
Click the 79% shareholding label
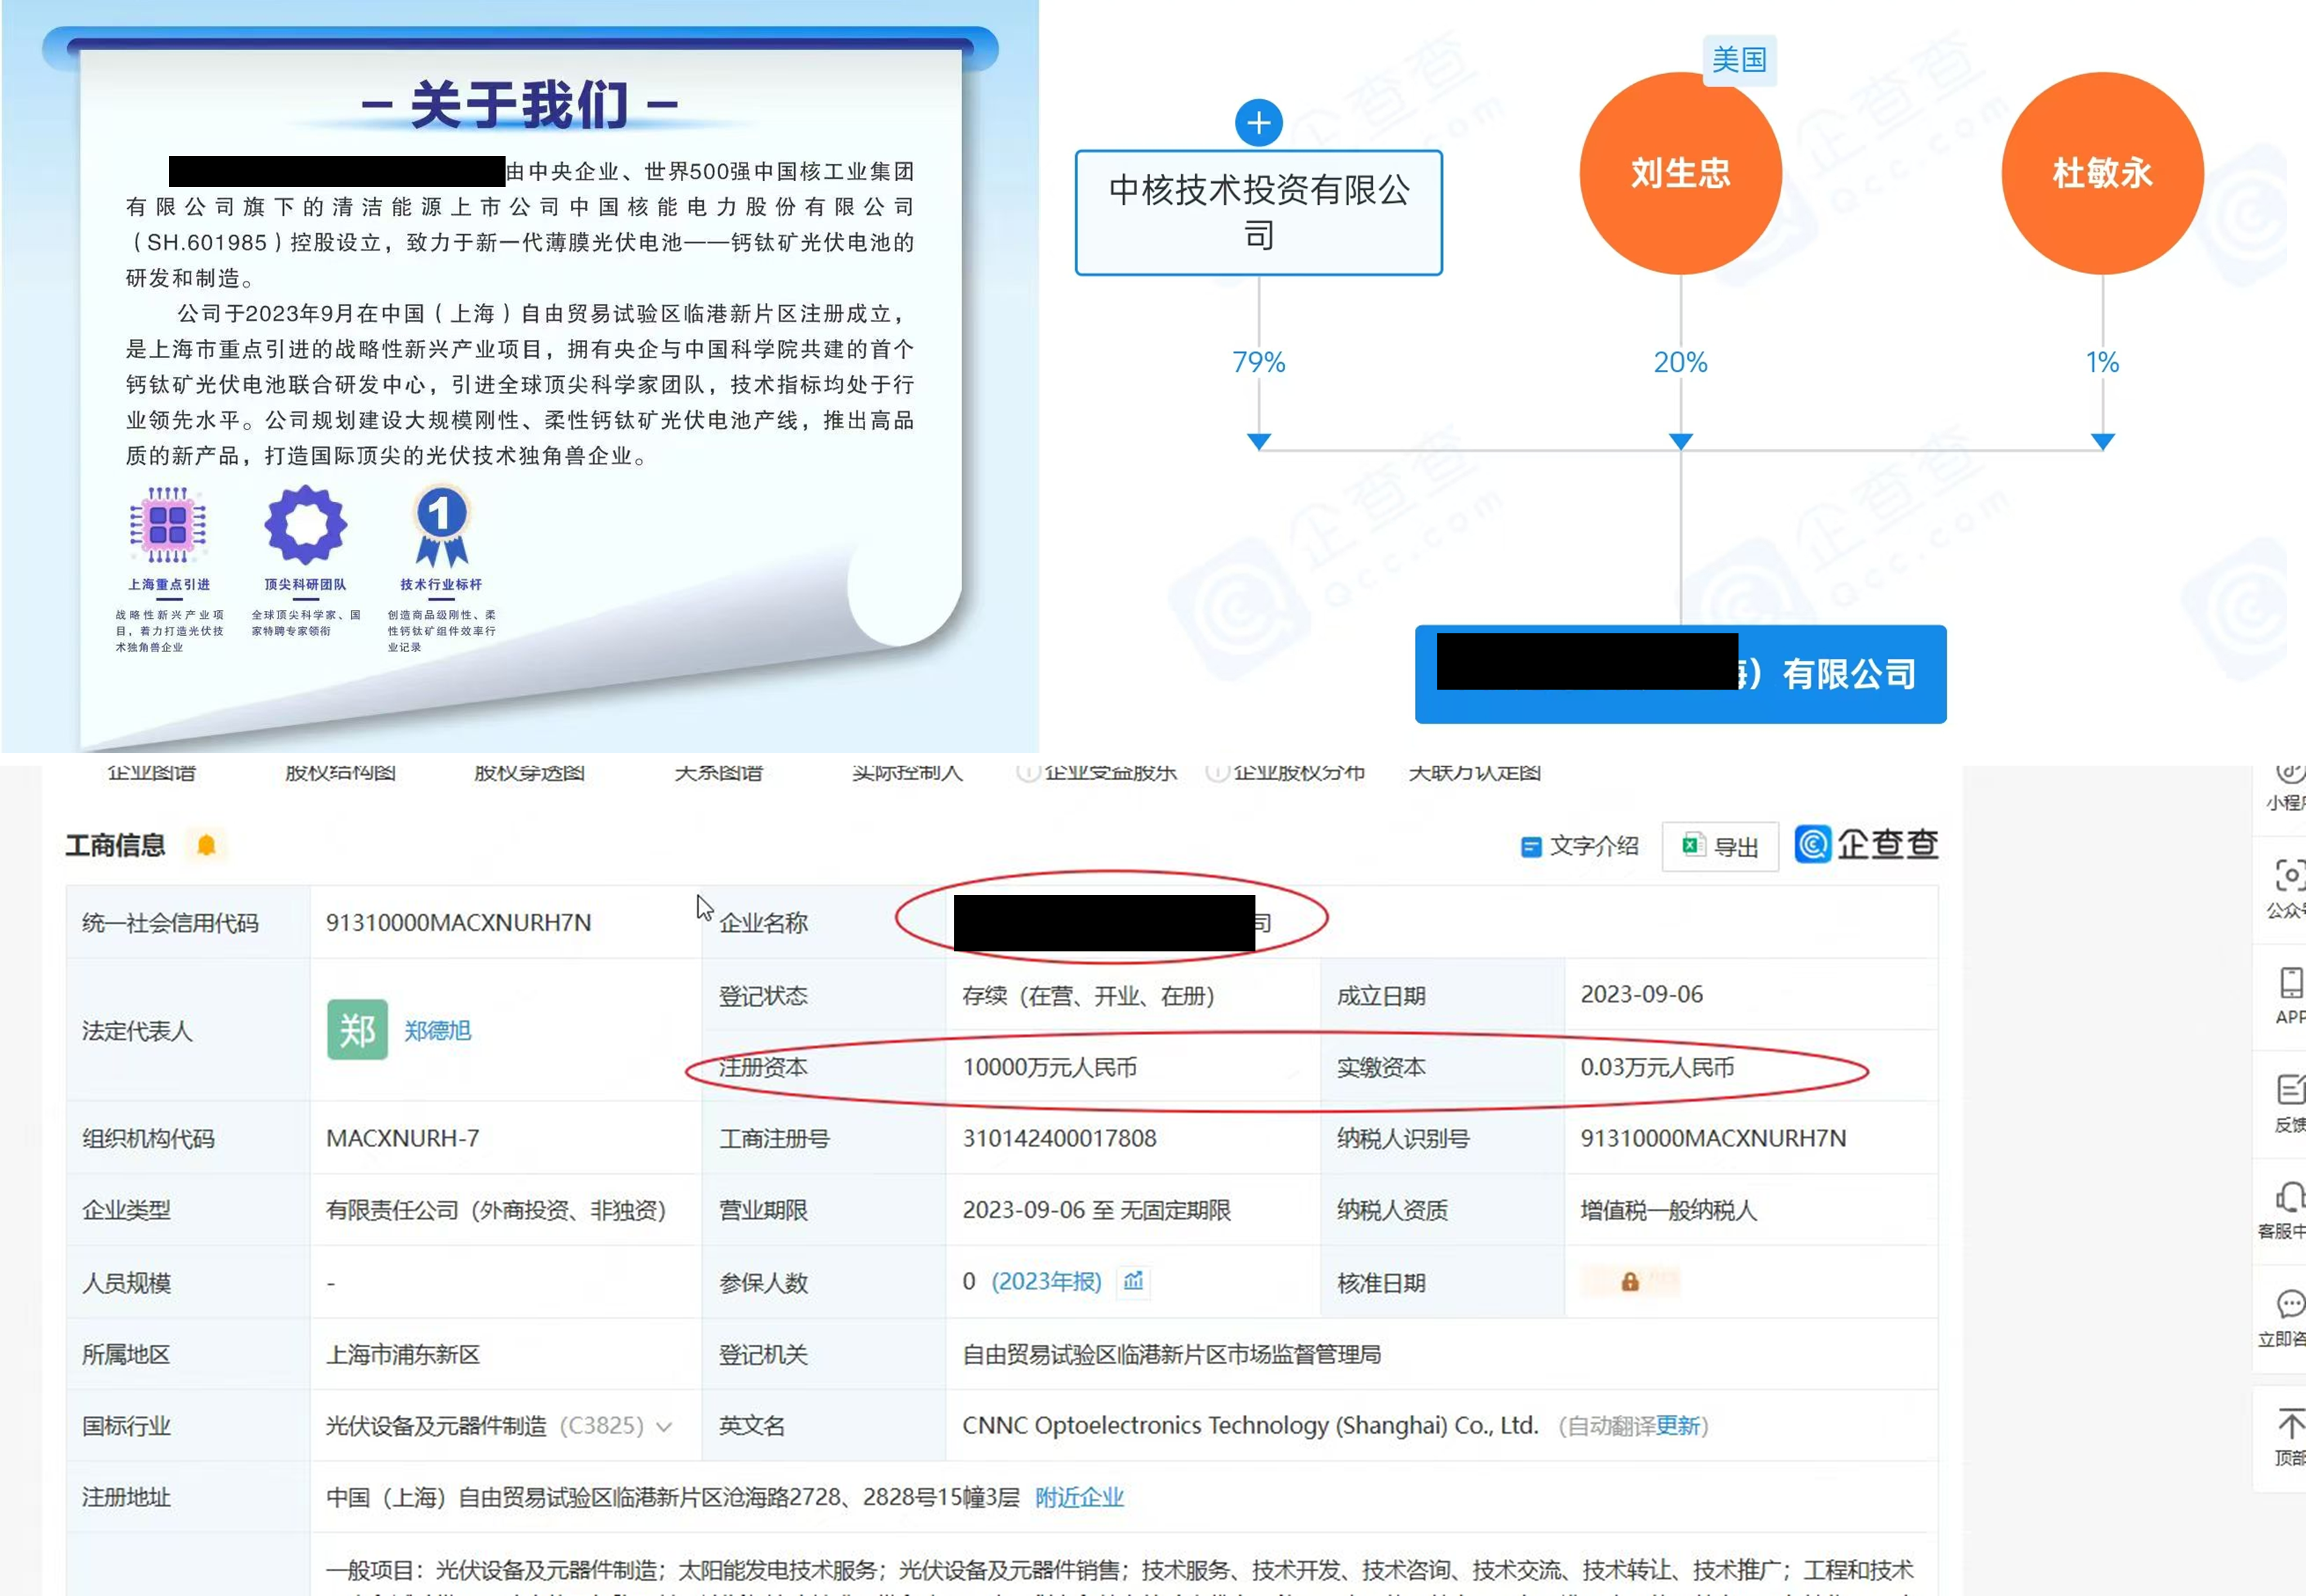(x=1258, y=362)
